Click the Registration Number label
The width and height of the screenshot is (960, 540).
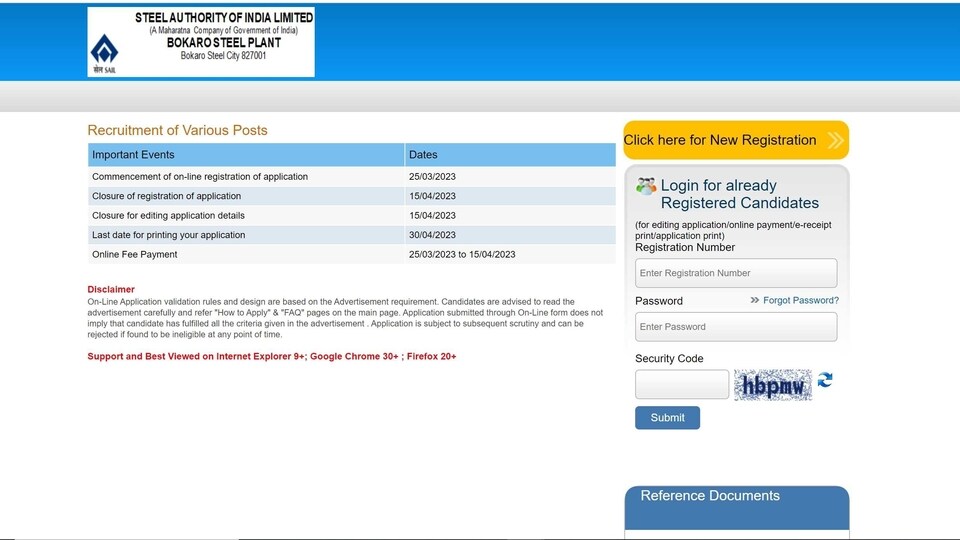point(684,247)
